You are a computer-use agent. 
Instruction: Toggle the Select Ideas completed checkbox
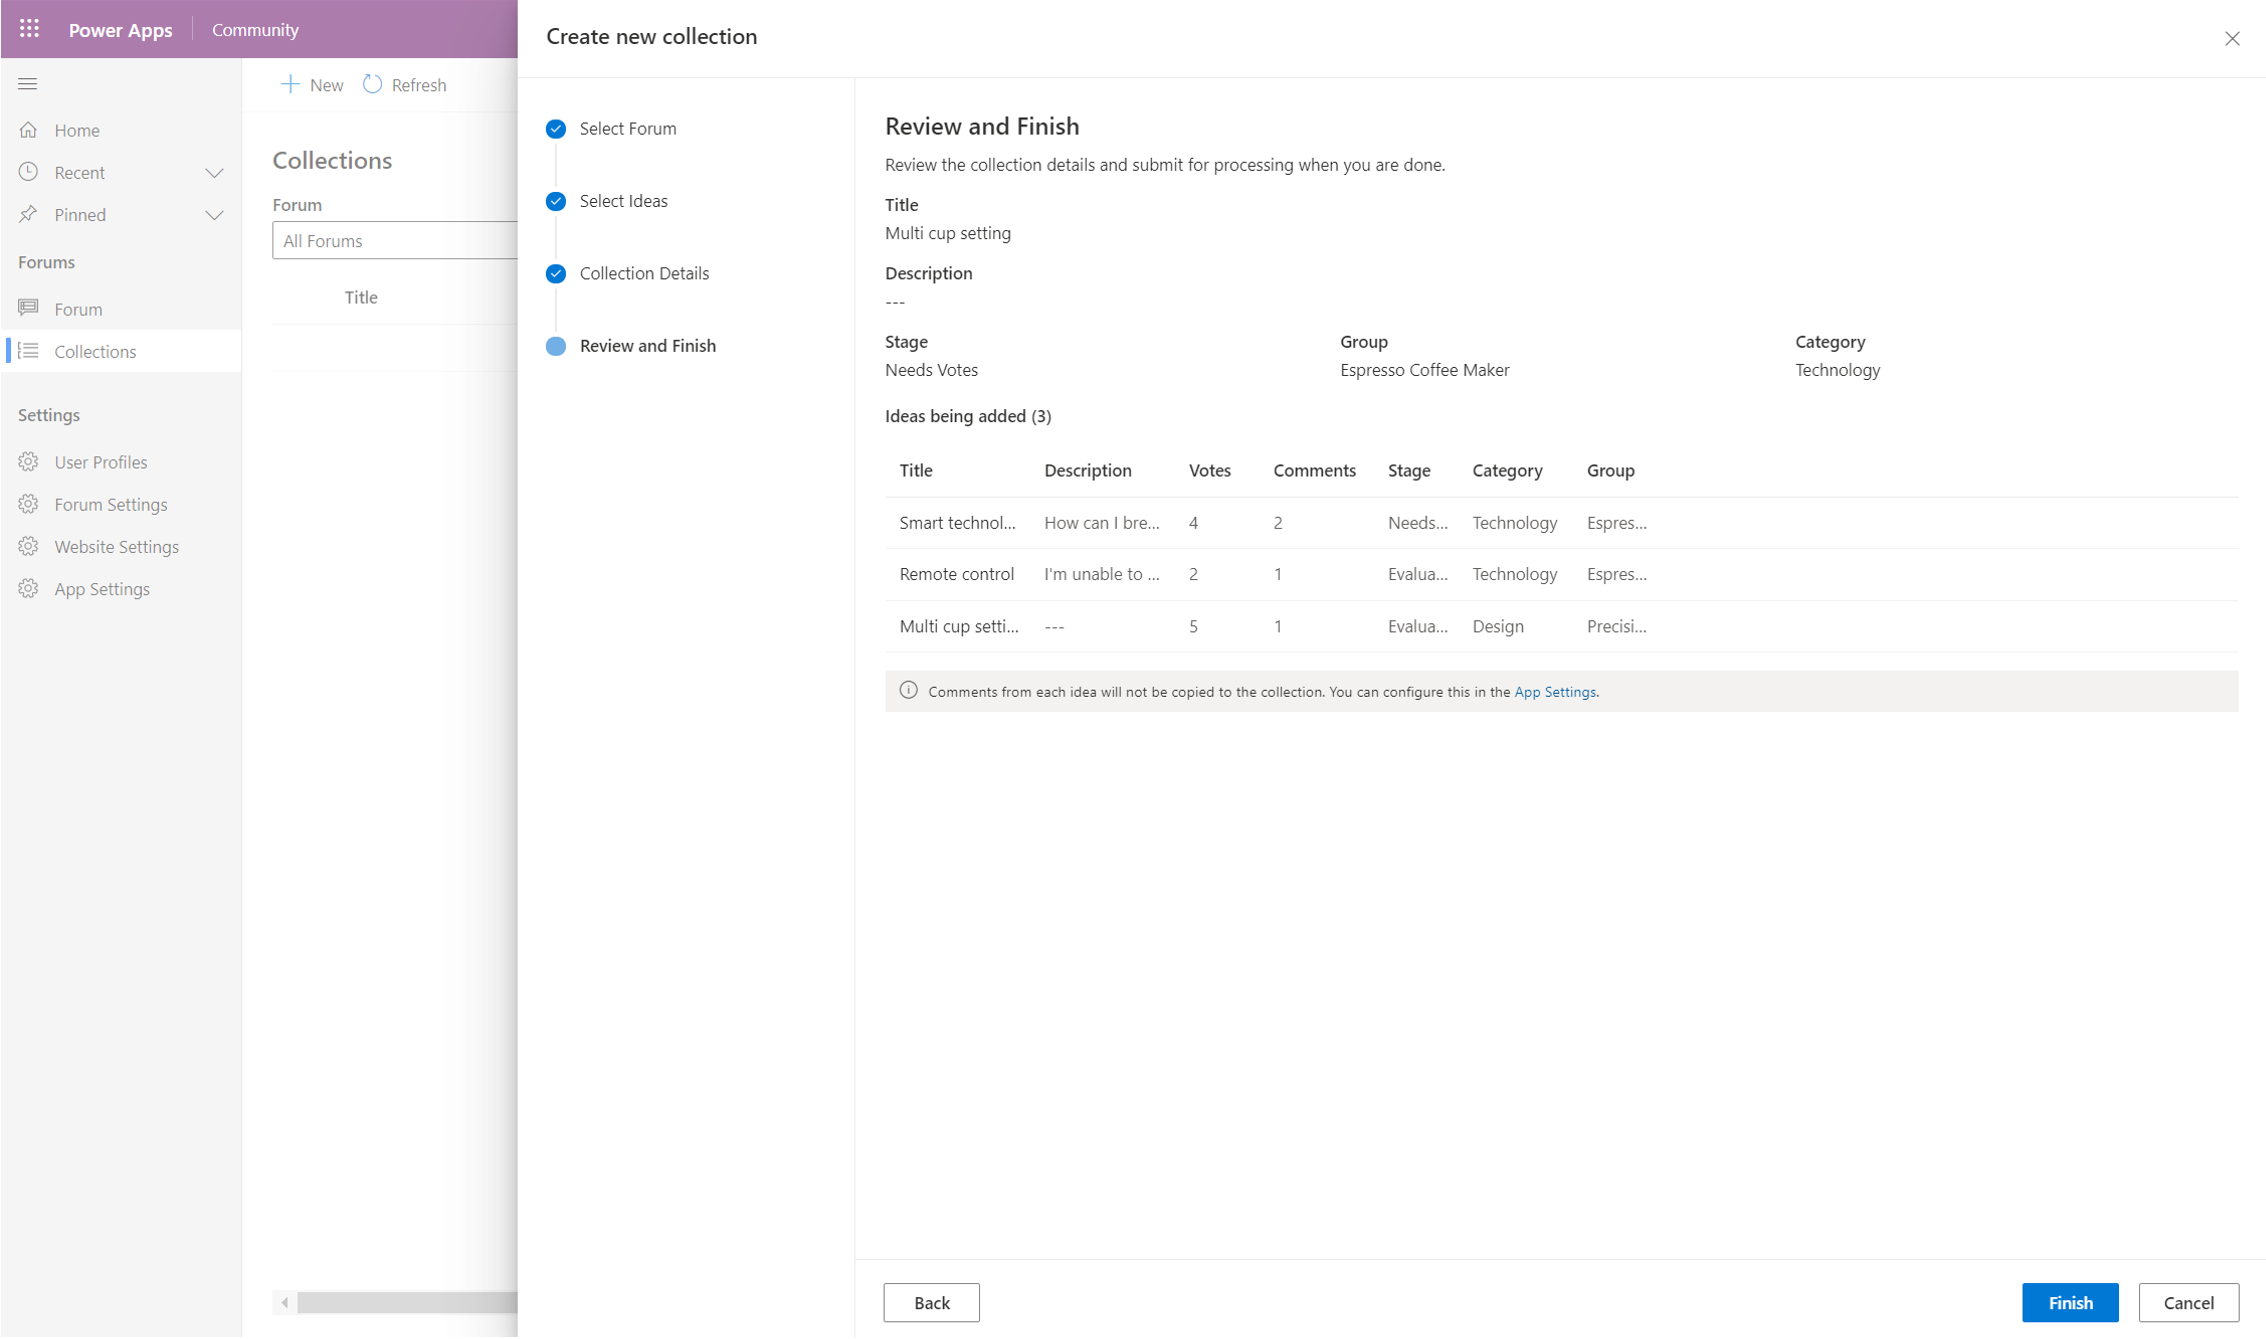(x=556, y=199)
